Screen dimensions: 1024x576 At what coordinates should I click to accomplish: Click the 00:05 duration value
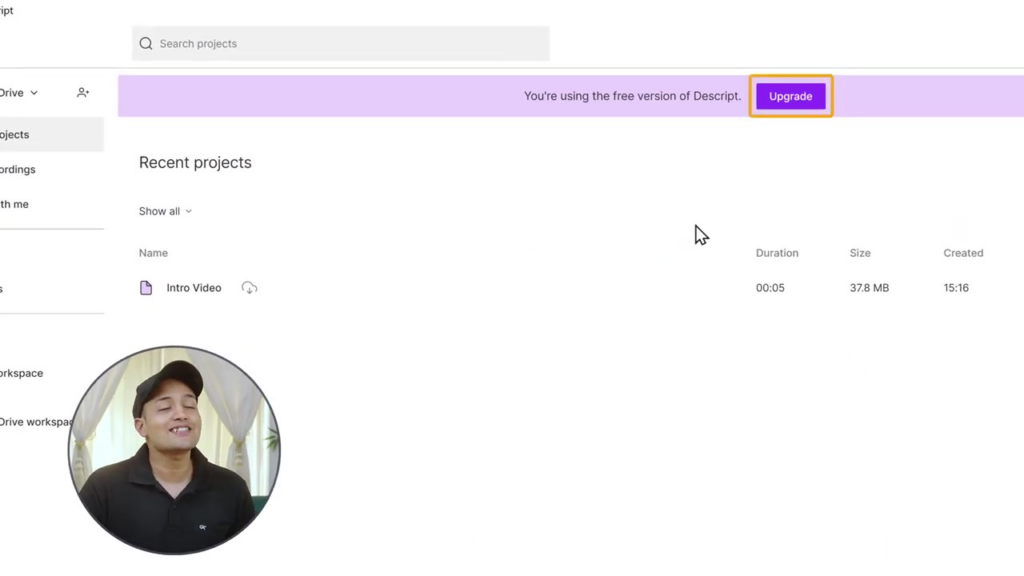click(770, 288)
